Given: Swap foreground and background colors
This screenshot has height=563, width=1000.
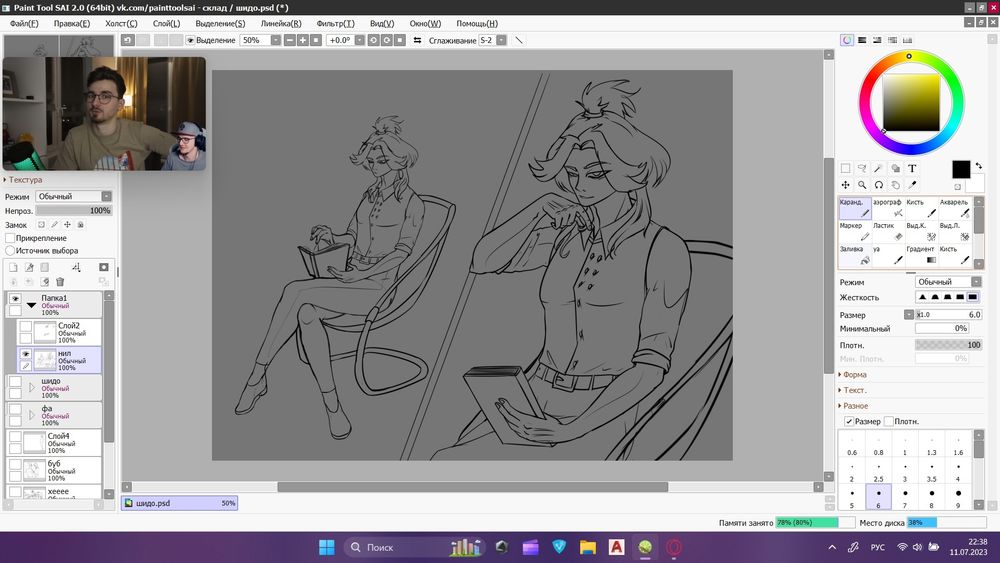Looking at the screenshot, I should click(979, 165).
